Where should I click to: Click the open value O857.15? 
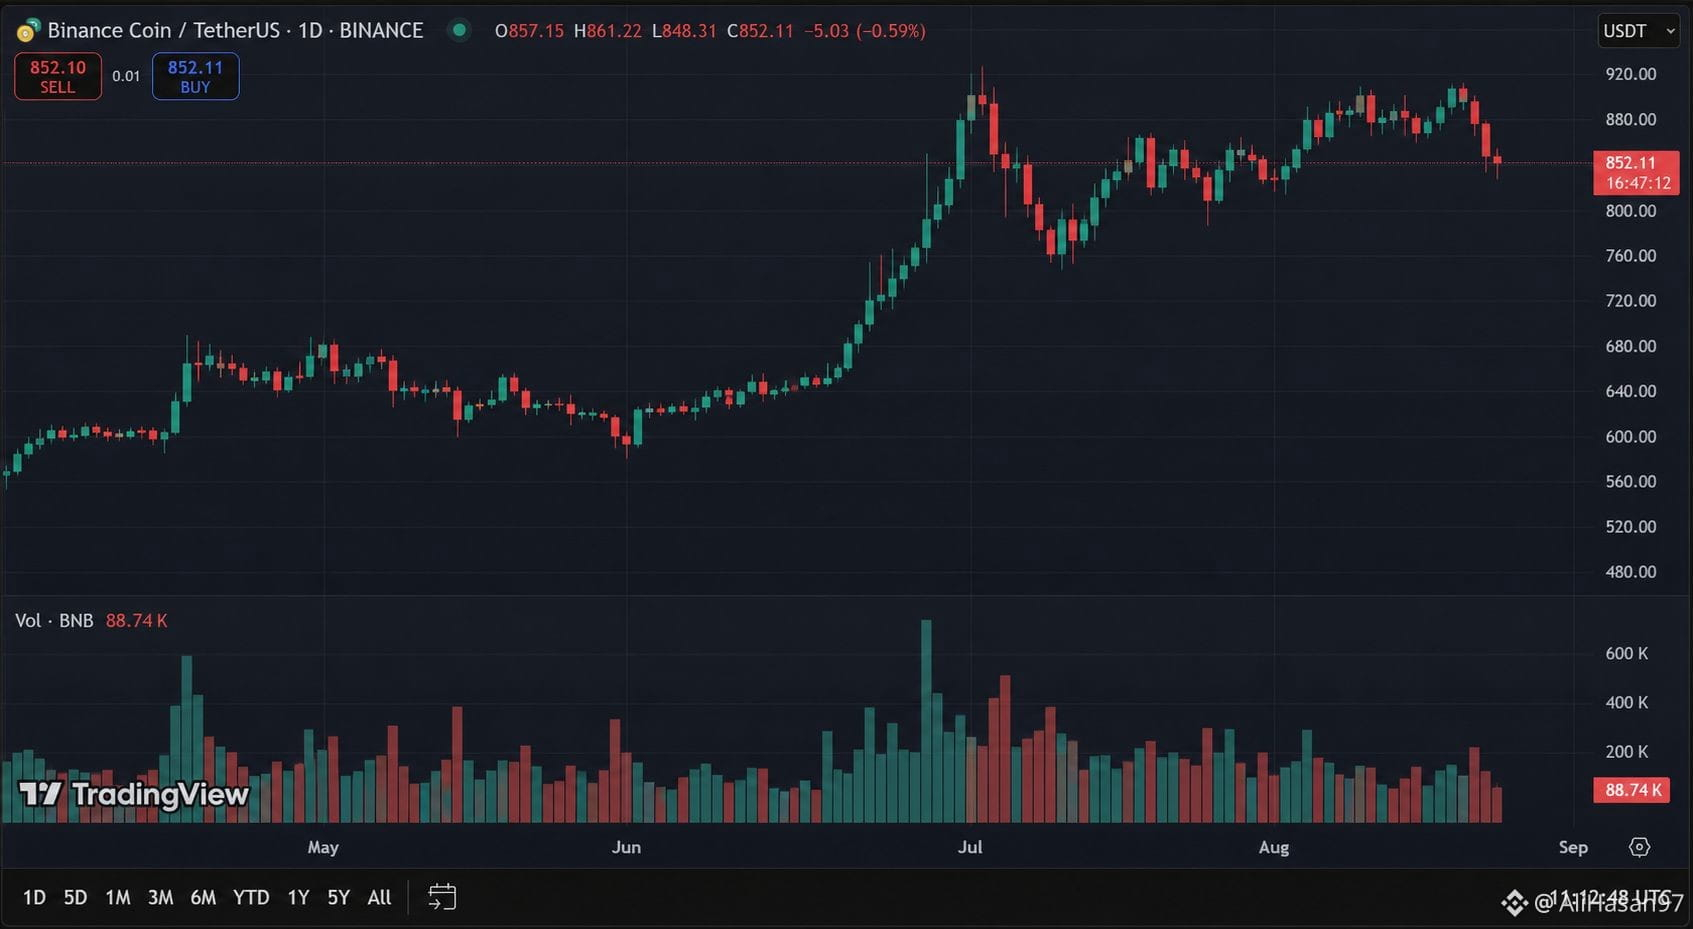coord(529,31)
